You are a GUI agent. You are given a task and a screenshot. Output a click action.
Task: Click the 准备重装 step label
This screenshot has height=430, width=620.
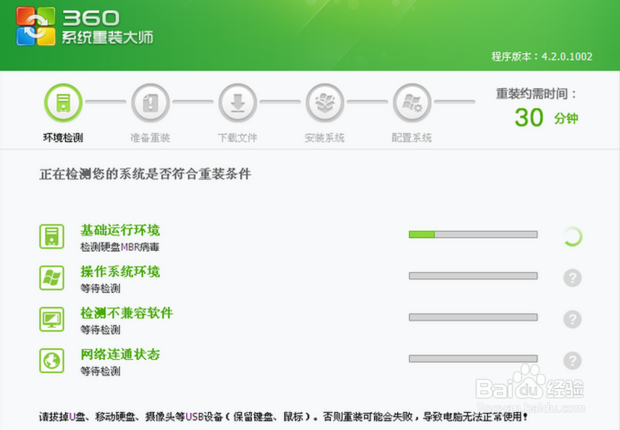pyautogui.click(x=150, y=138)
